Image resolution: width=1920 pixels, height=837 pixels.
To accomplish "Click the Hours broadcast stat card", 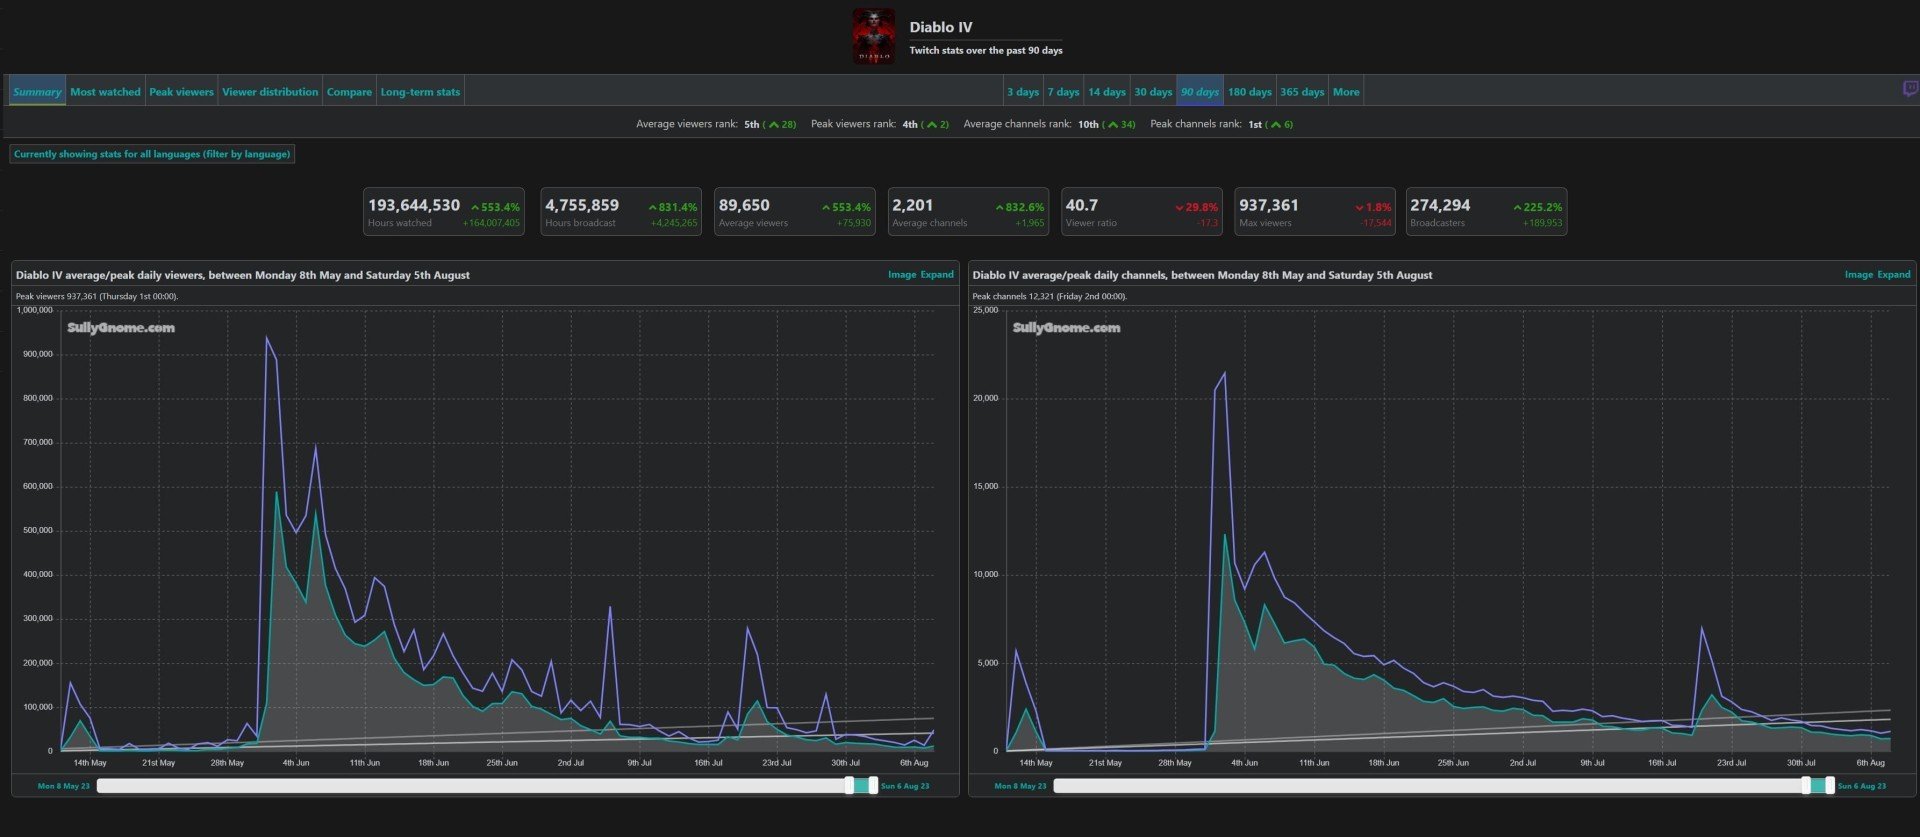I will click(x=621, y=211).
